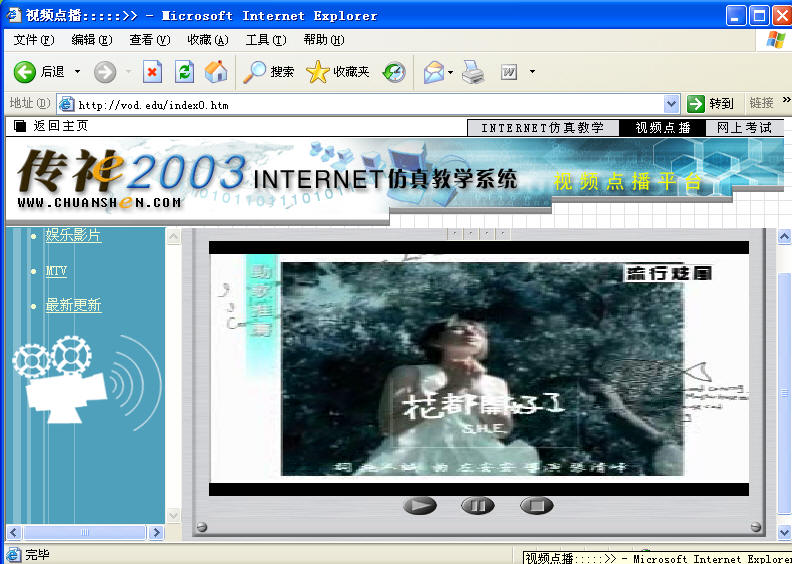Open the MTV category link
Image resolution: width=792 pixels, height=564 pixels.
[x=56, y=271]
